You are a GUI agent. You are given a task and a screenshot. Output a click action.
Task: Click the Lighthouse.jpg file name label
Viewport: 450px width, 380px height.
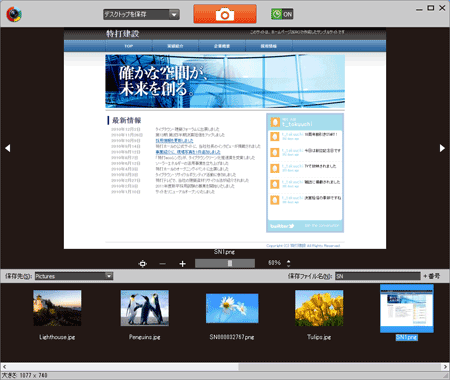point(57,337)
